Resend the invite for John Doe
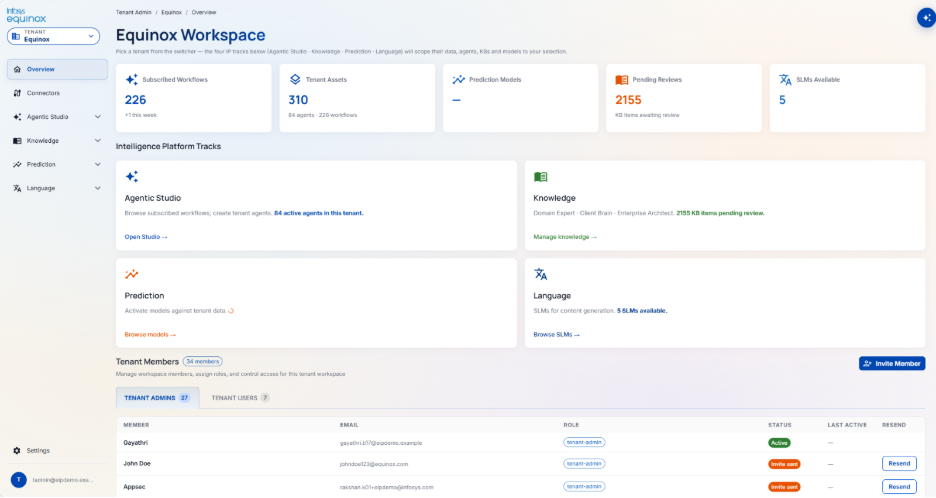936x498 pixels. pos(899,463)
